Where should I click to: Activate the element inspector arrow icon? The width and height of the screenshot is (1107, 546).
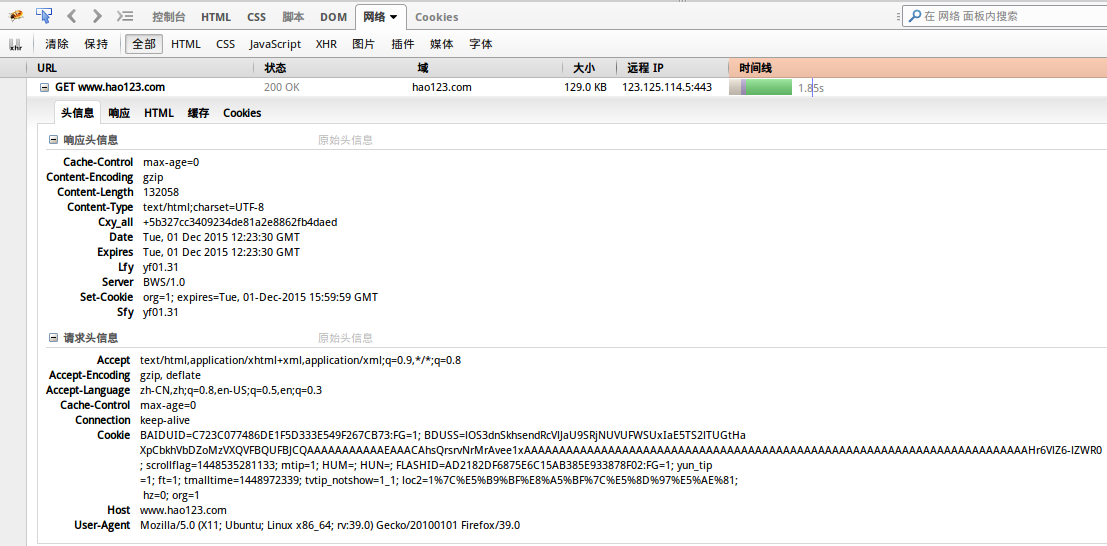click(x=44, y=16)
